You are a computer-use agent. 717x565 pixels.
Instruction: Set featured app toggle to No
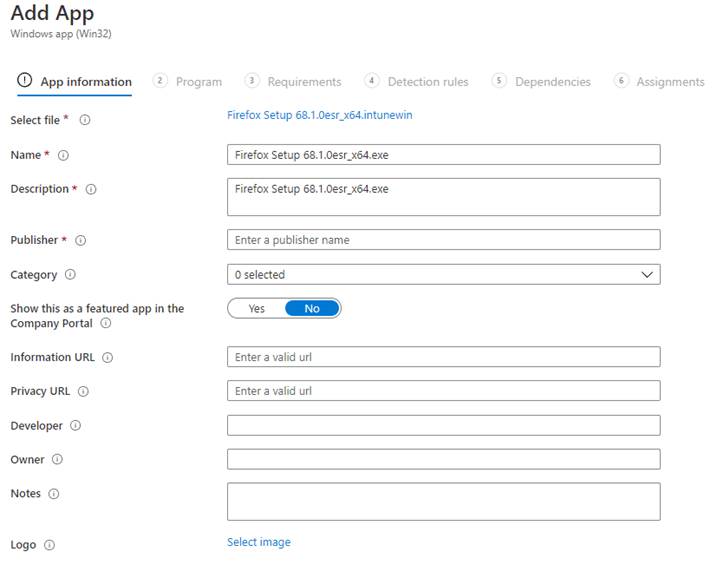click(312, 309)
